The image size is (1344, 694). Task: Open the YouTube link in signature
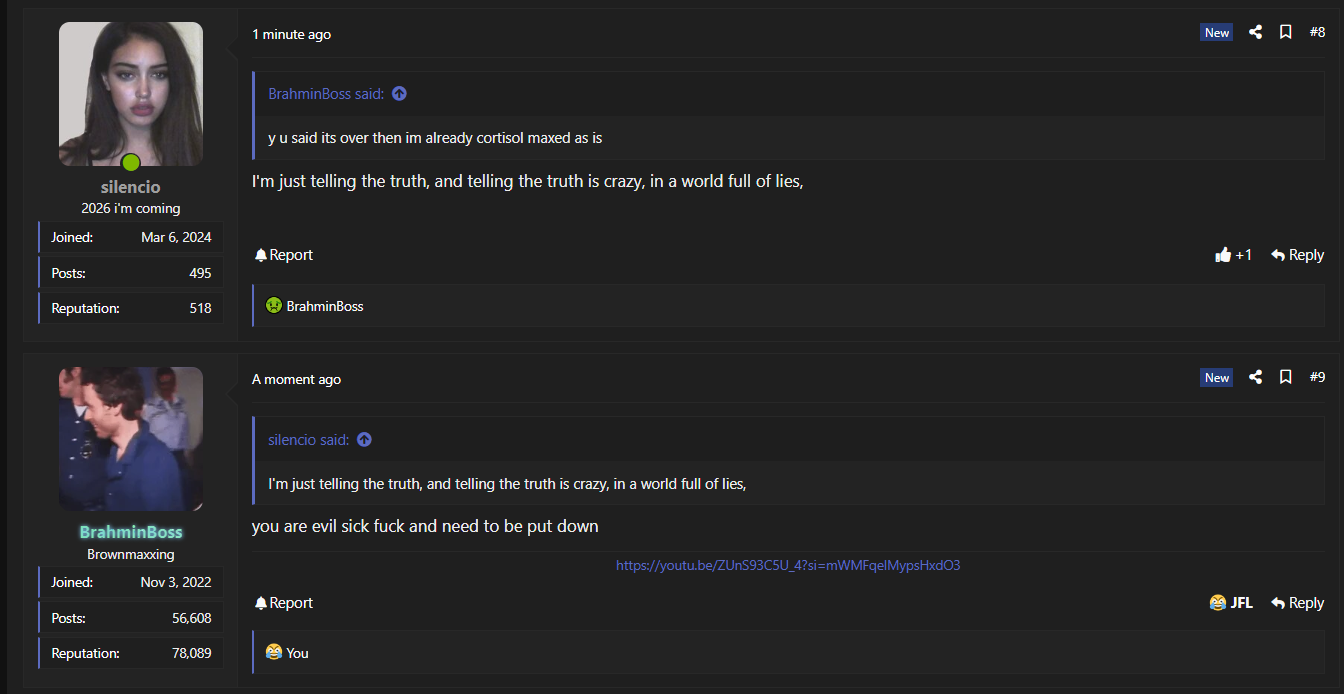click(788, 565)
